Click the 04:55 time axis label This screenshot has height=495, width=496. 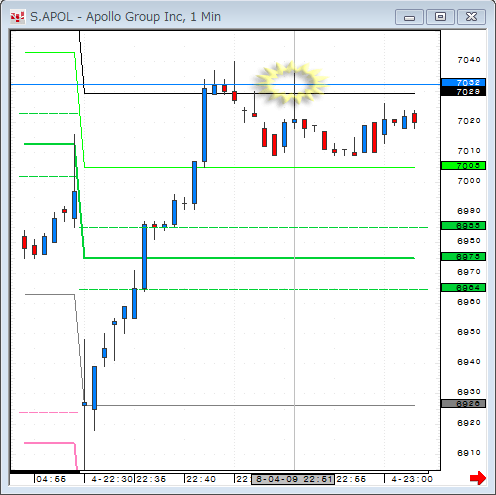pos(51,479)
